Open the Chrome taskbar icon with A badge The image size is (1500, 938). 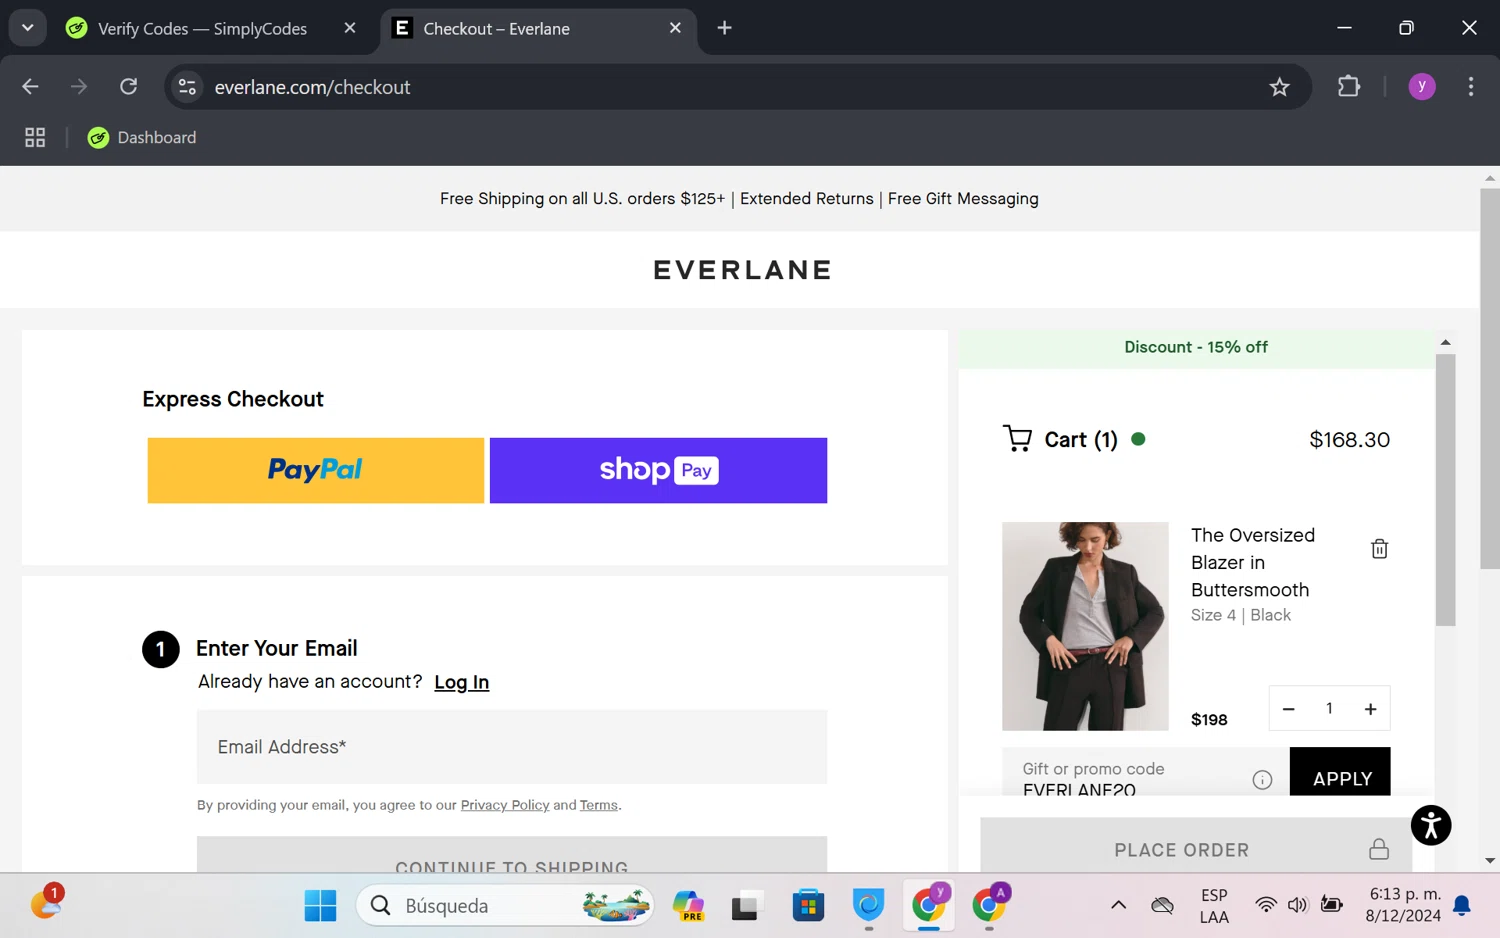(x=989, y=904)
